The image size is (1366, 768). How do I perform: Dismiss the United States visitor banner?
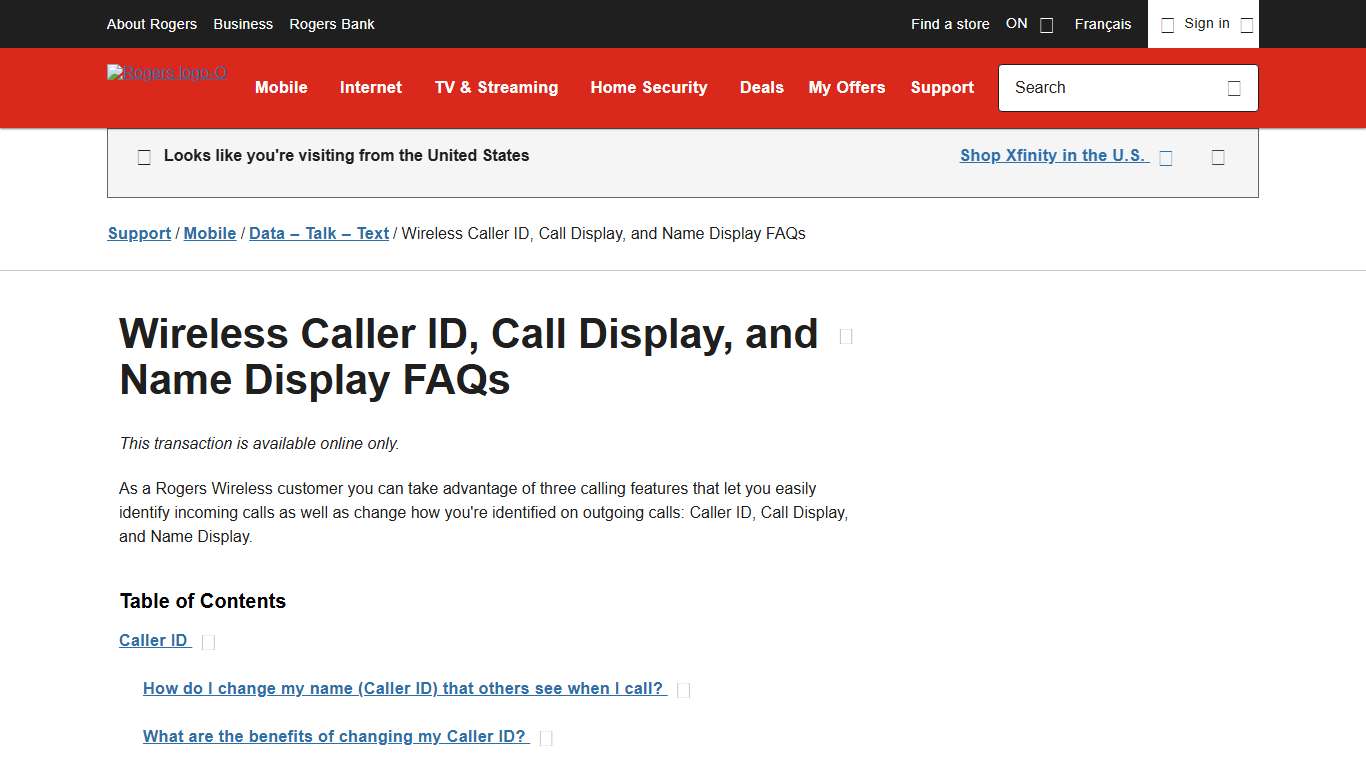point(1218,157)
